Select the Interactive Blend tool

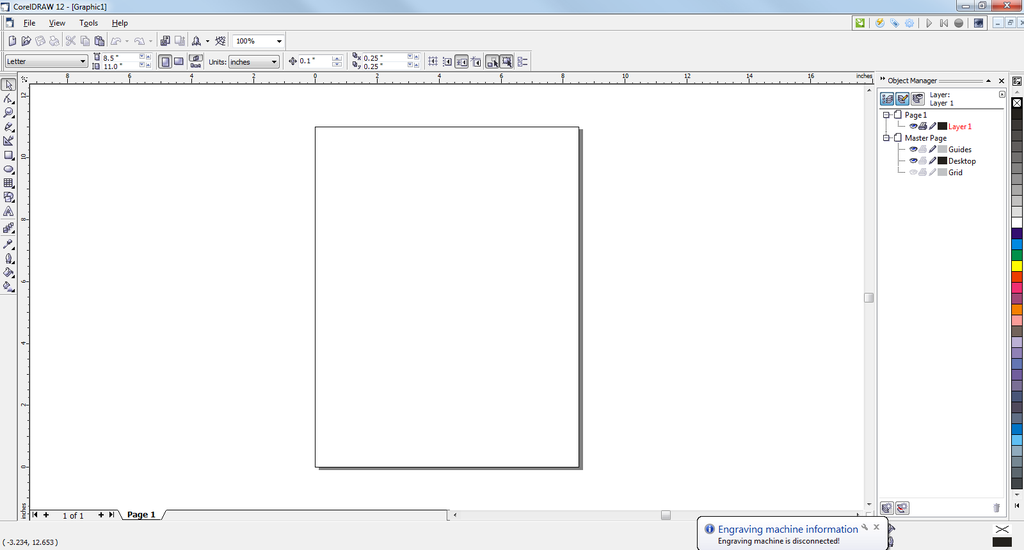pyautogui.click(x=8, y=228)
